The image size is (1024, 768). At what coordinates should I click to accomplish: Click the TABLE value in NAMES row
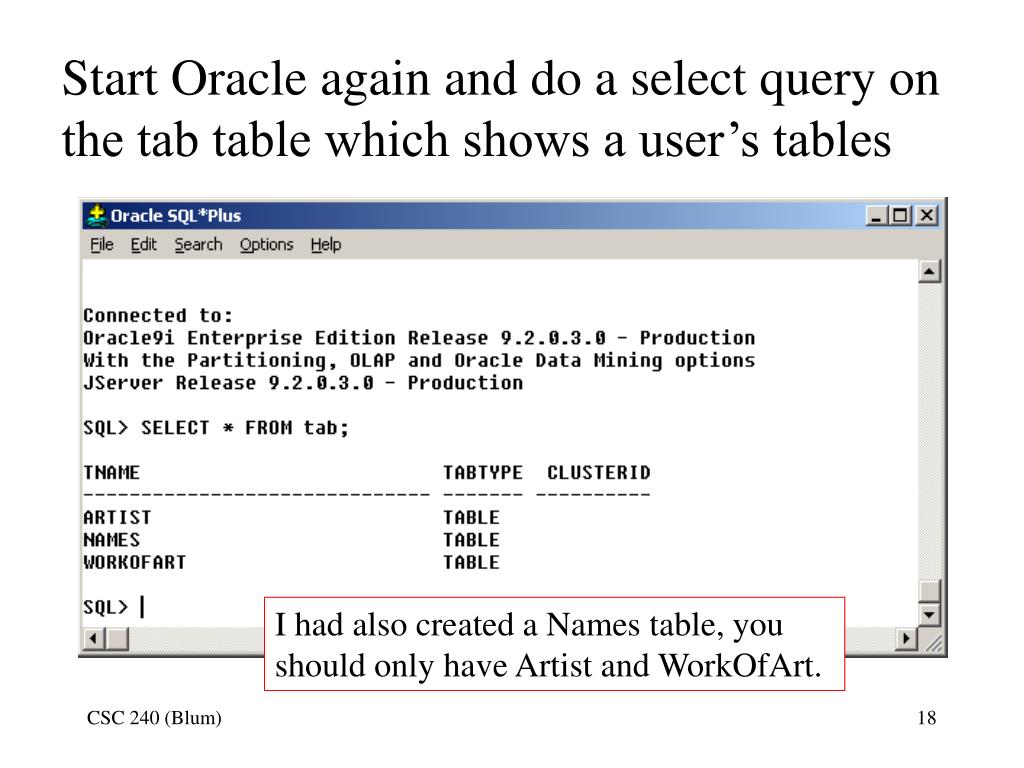point(472,540)
